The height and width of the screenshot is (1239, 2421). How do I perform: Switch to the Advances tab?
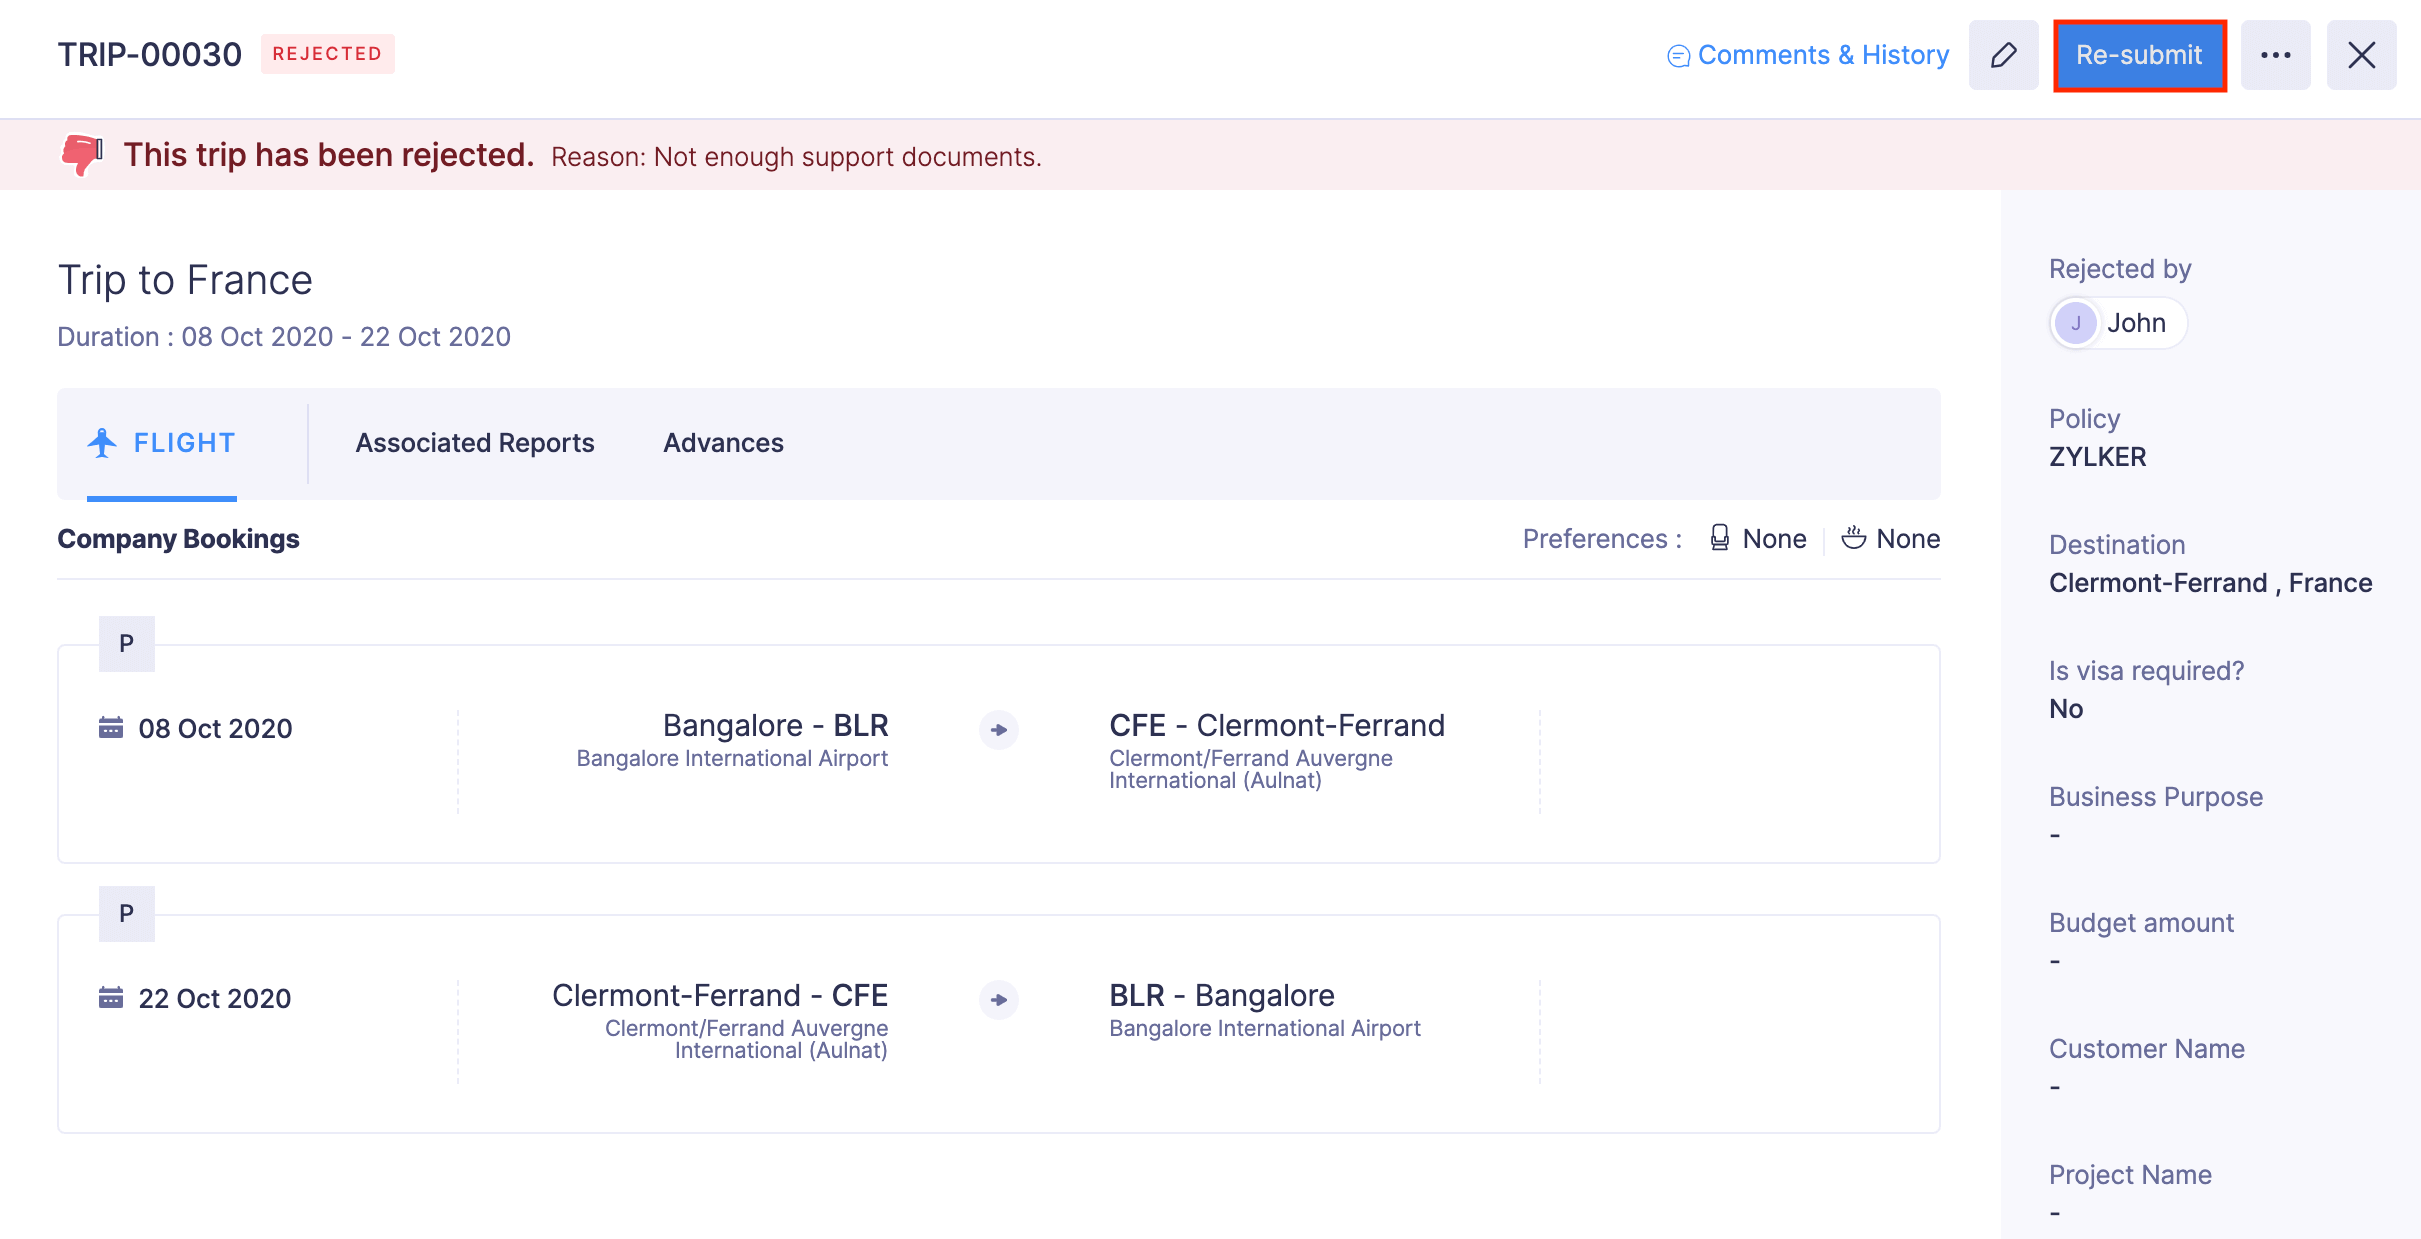(723, 443)
